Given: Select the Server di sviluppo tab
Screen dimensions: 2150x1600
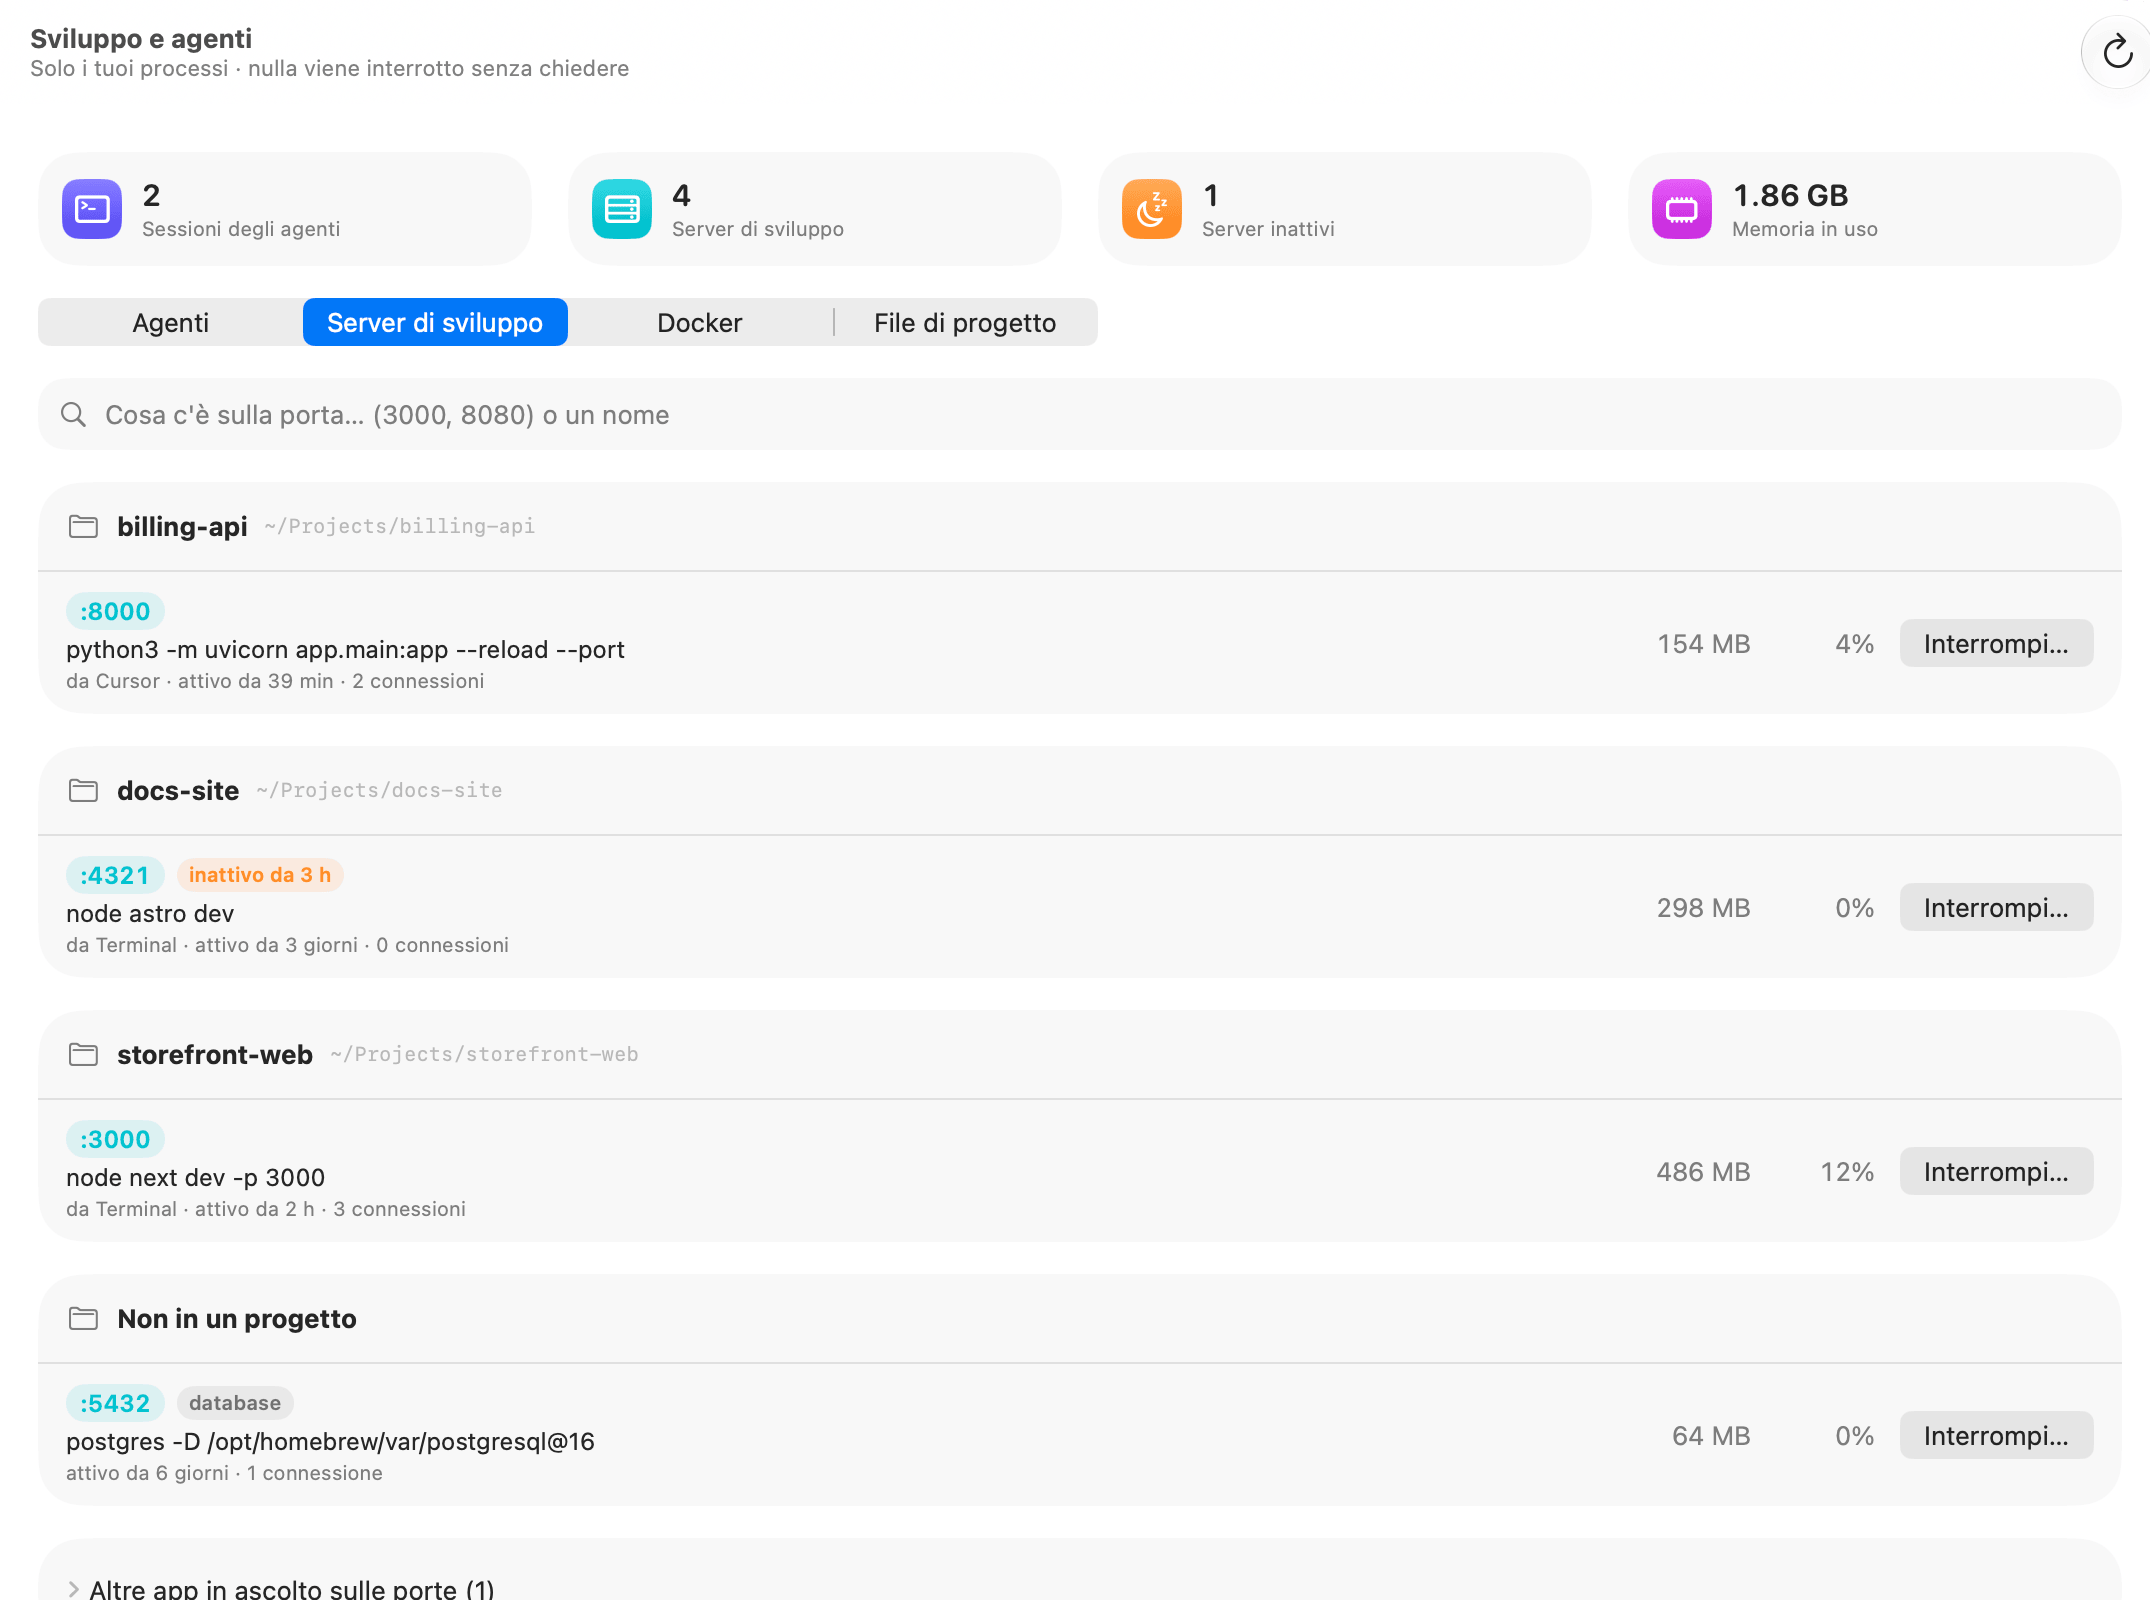Looking at the screenshot, I should pos(435,322).
